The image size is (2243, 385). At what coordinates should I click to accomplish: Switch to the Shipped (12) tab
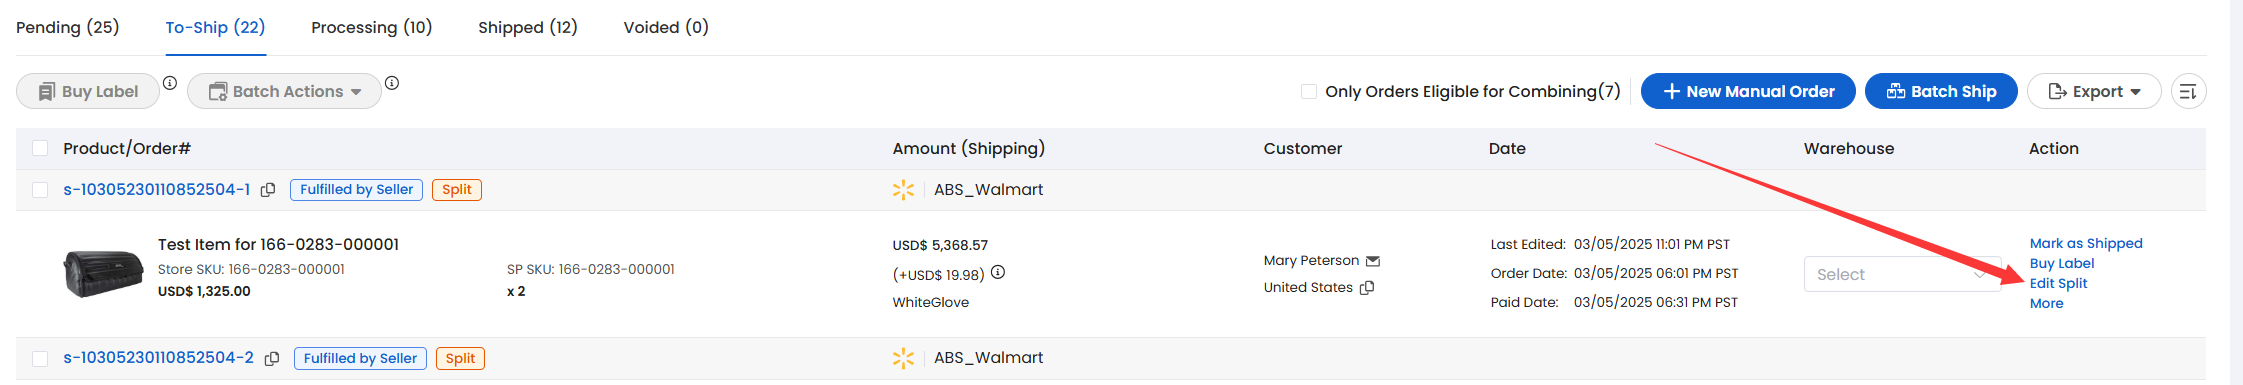point(527,27)
